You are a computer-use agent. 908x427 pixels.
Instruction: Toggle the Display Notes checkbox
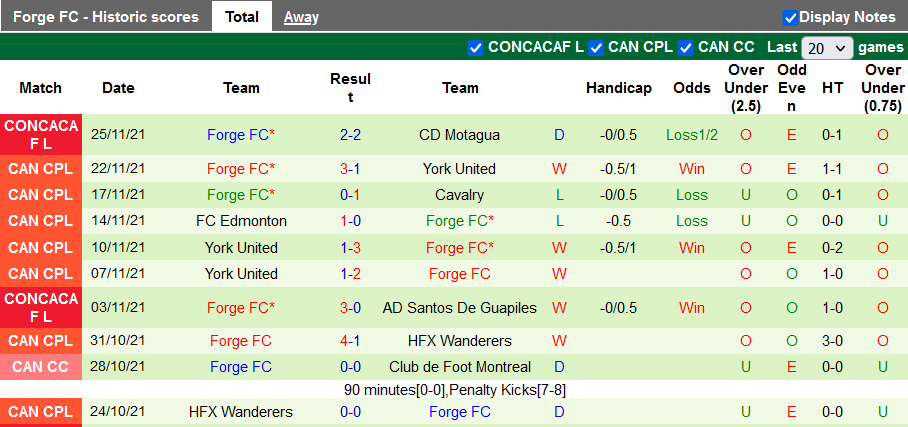tap(790, 17)
